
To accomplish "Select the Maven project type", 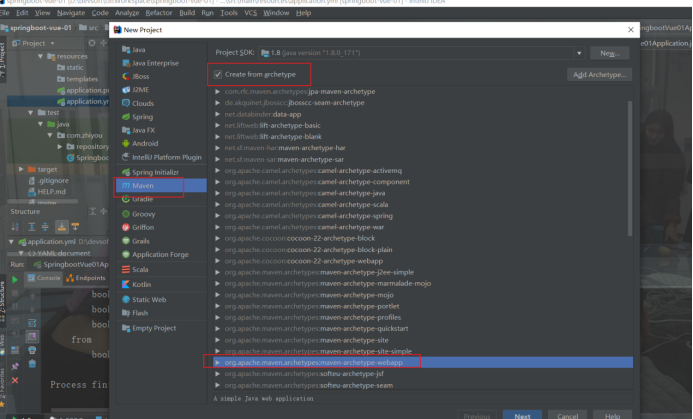I will 161,186.
